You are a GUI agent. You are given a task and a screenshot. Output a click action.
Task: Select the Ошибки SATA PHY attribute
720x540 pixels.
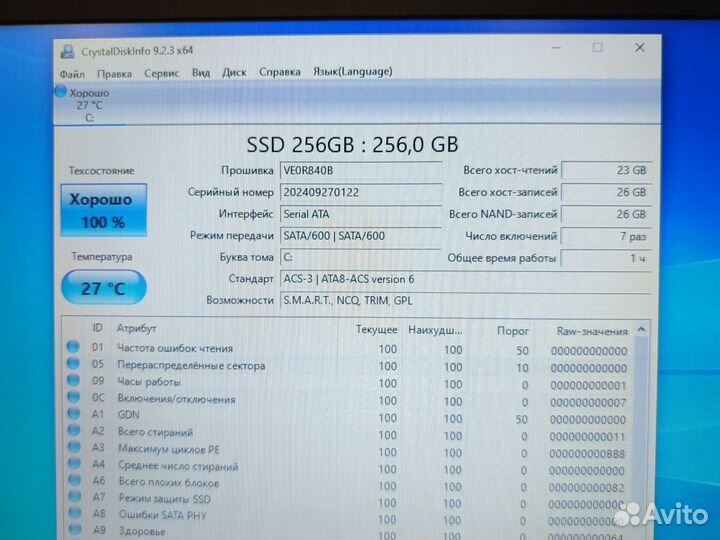click(x=163, y=515)
